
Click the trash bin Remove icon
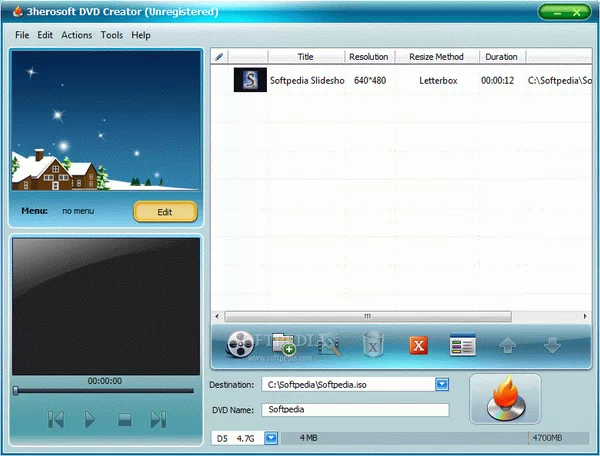(x=372, y=345)
